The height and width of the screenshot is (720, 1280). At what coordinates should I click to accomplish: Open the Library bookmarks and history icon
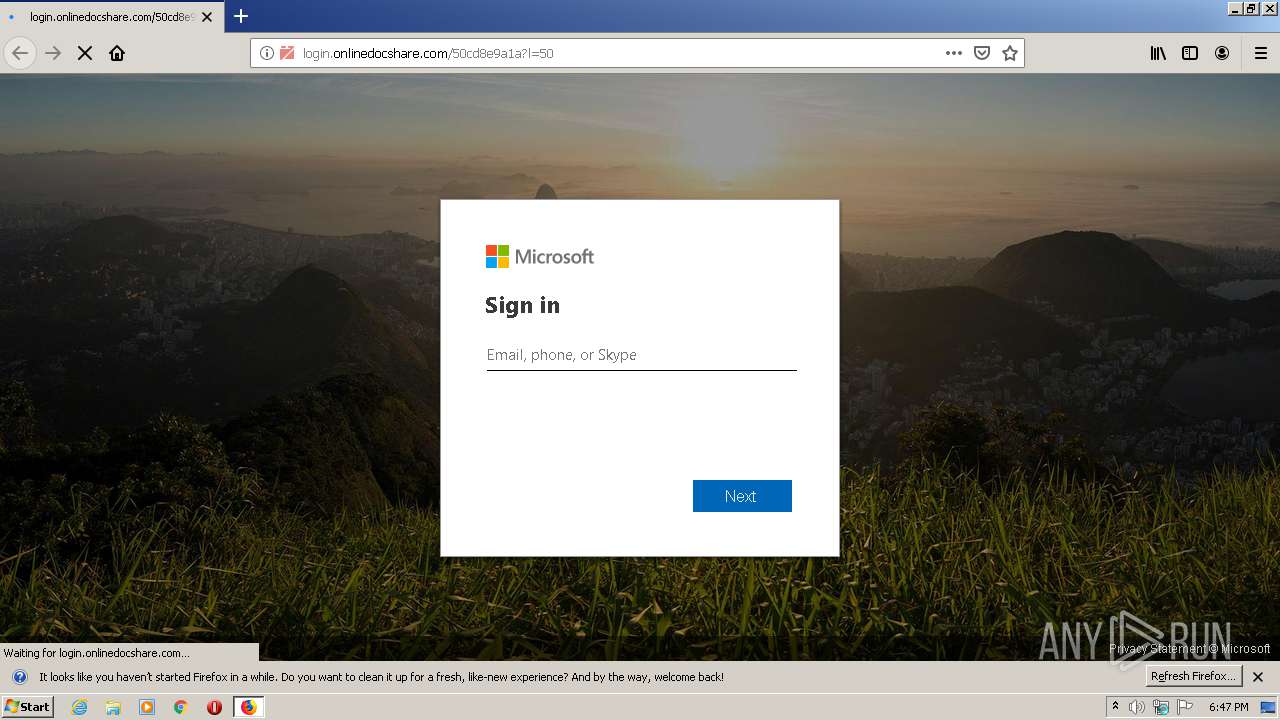(1158, 53)
